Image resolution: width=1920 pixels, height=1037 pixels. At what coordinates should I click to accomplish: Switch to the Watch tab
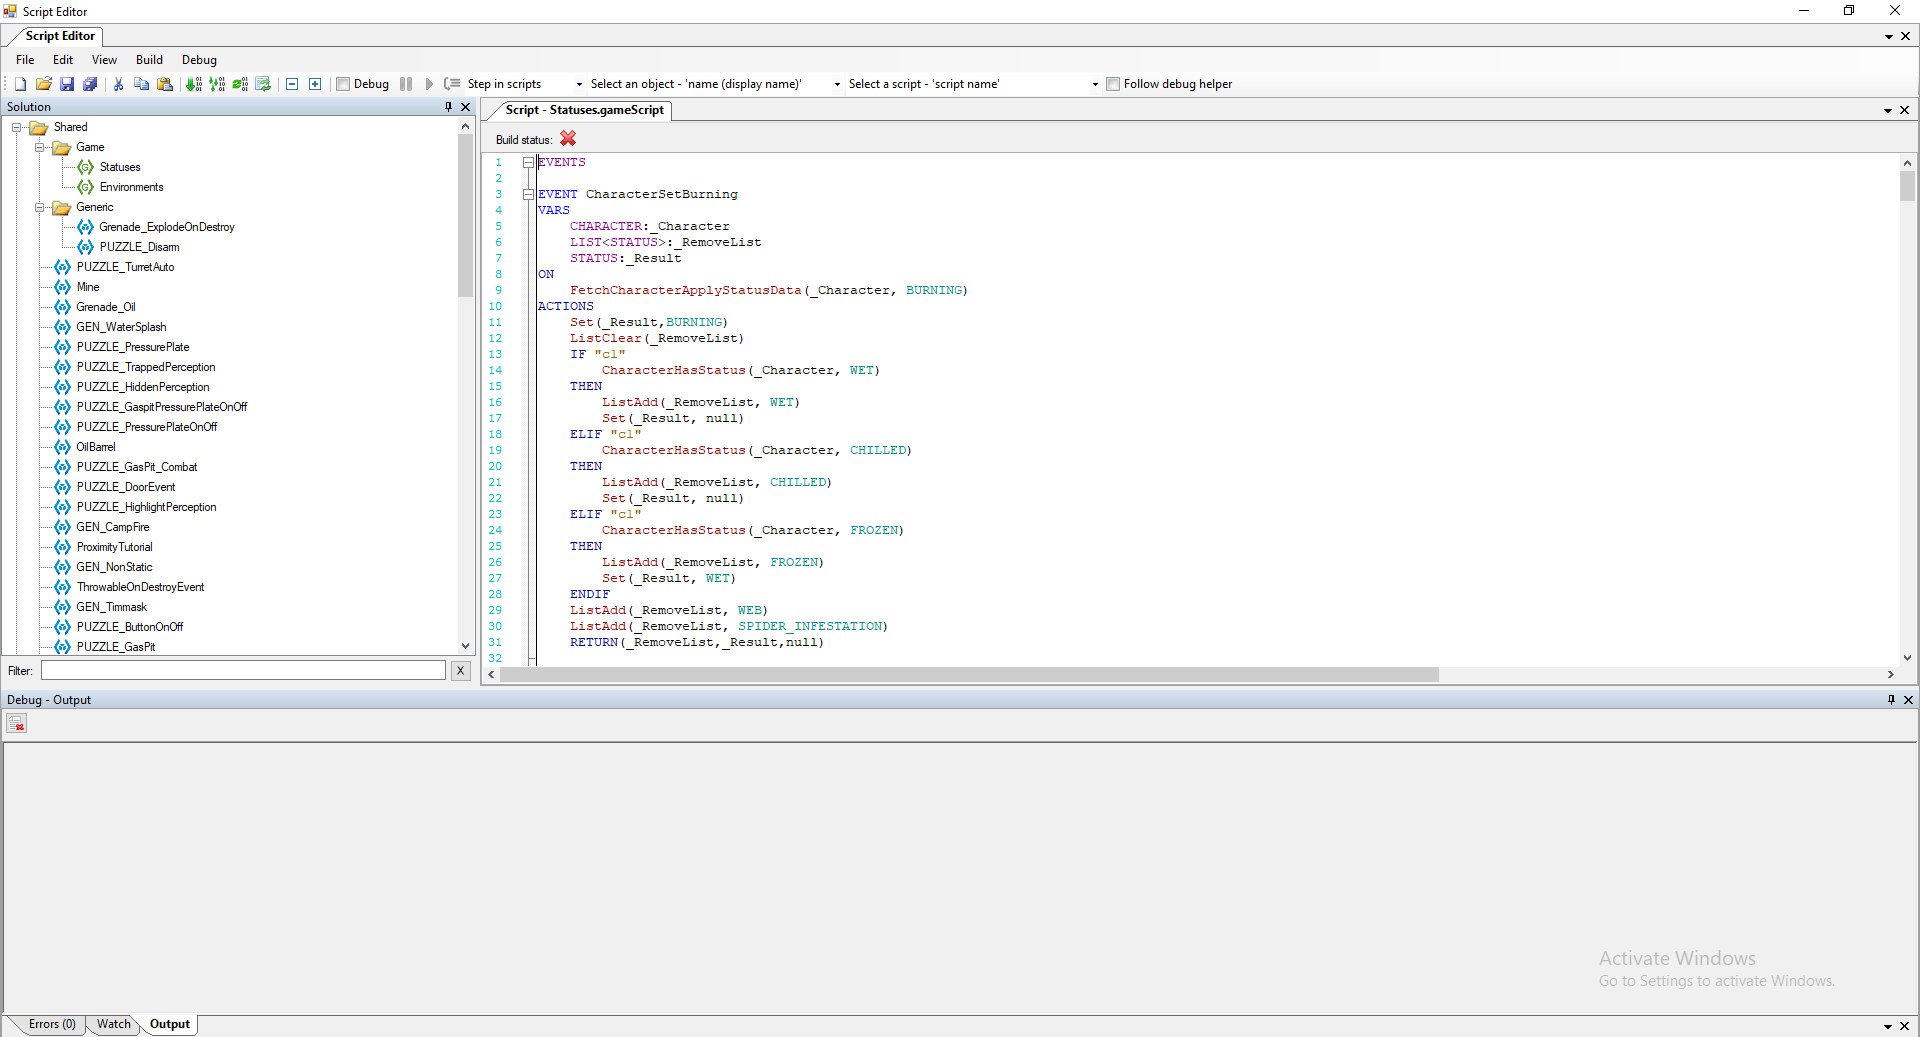pyautogui.click(x=113, y=1024)
